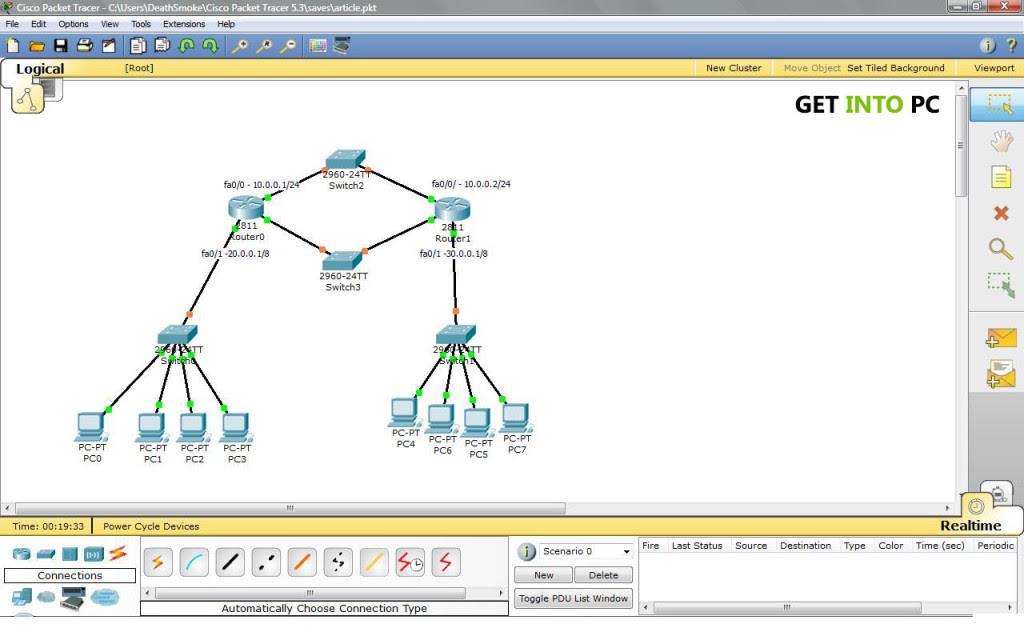Viewport: 1024px width, 640px height.
Task: Open the Options menu
Action: pos(73,24)
